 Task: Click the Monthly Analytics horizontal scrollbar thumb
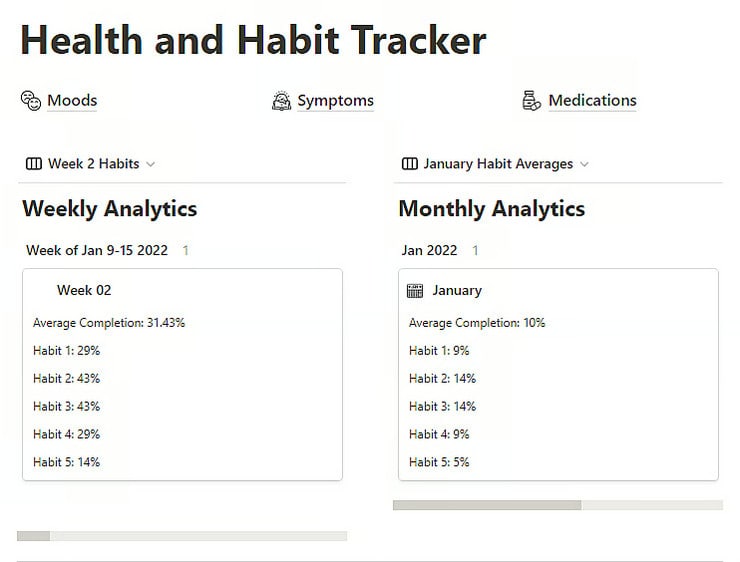487,505
